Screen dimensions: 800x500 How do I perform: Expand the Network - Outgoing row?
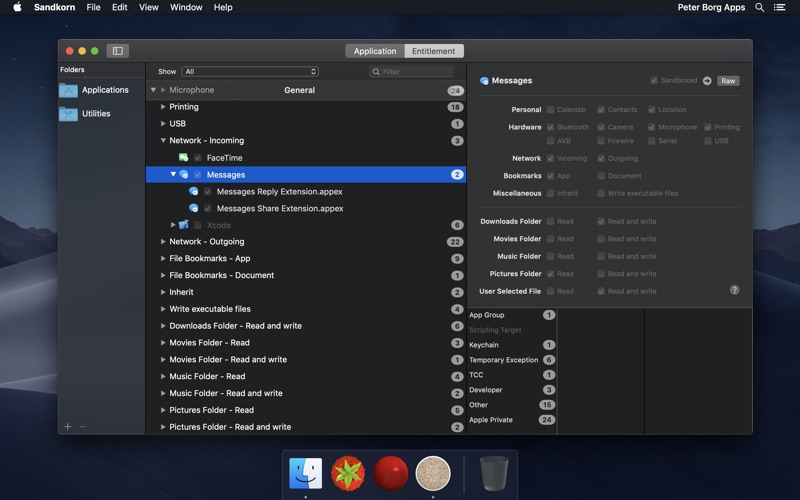(163, 241)
